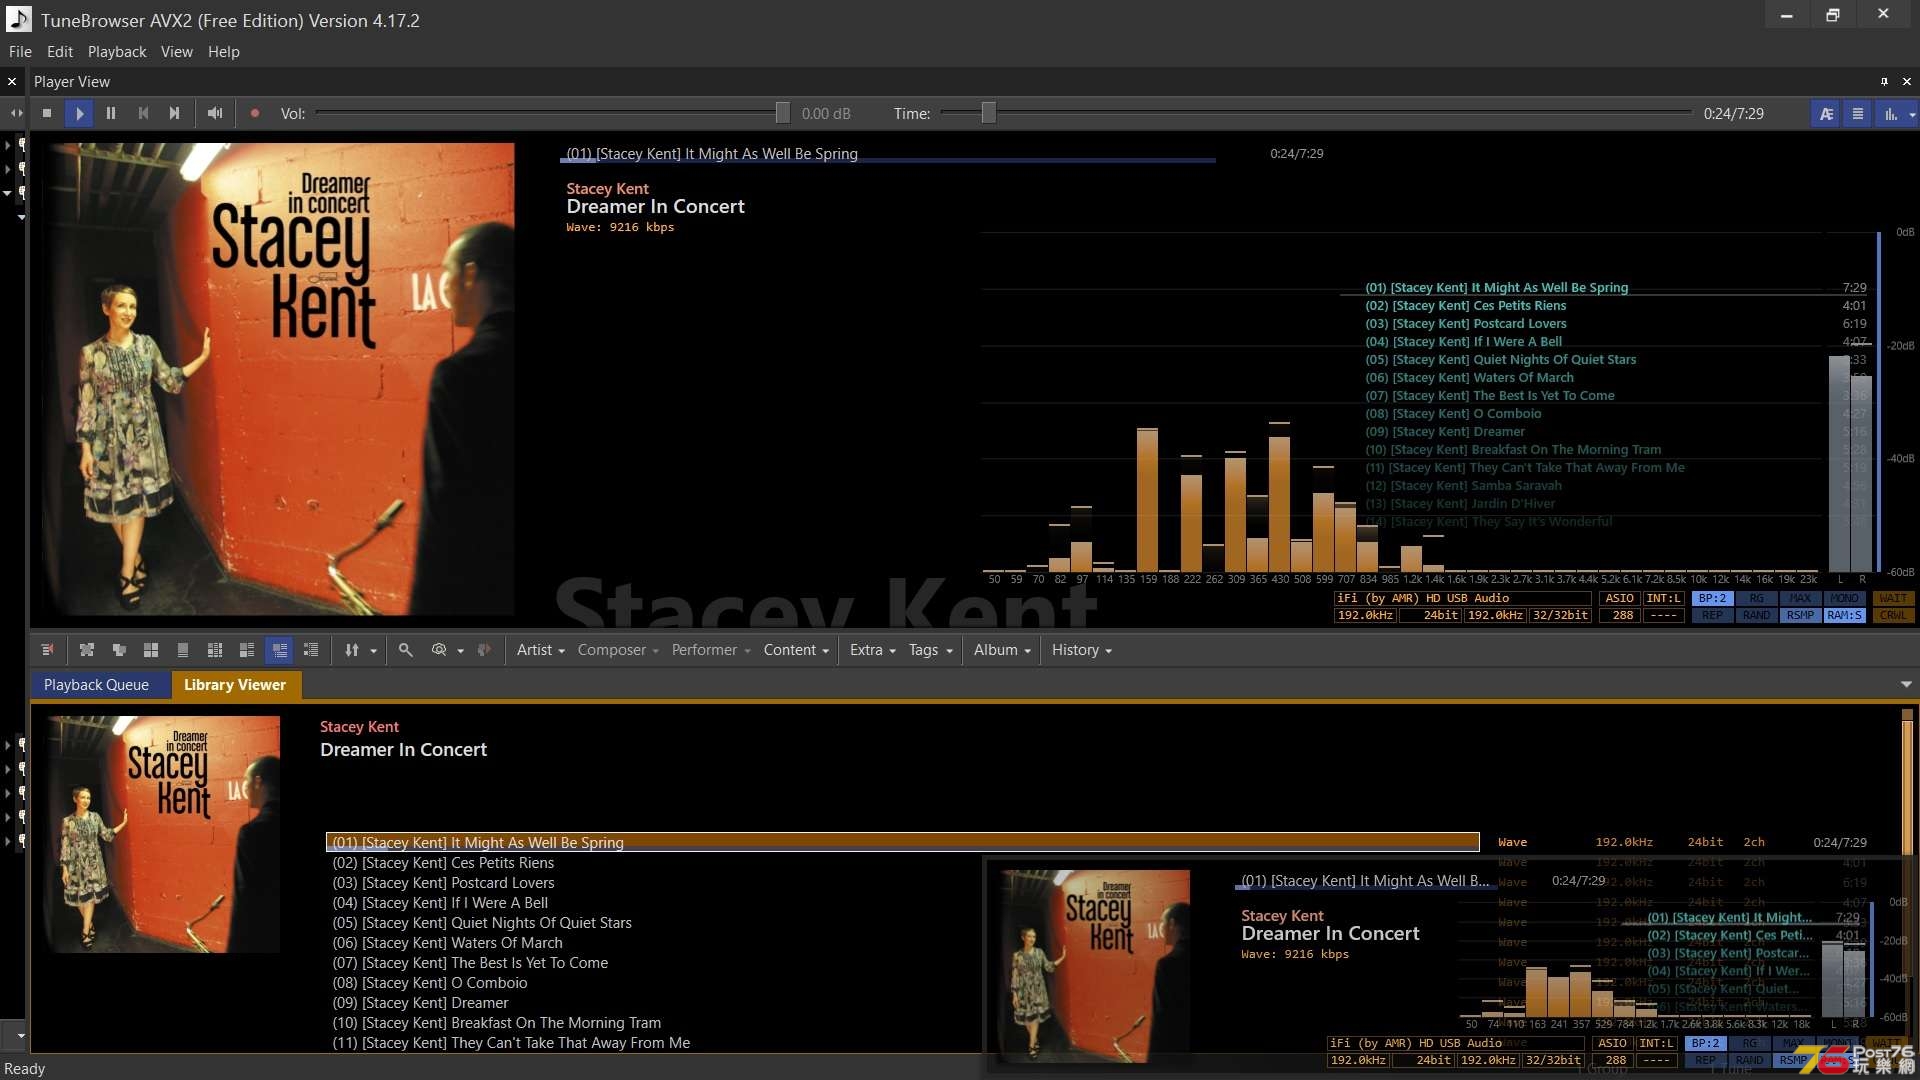Toggle the WAIT indicator
The height and width of the screenshot is (1080, 1920).
1893,599
